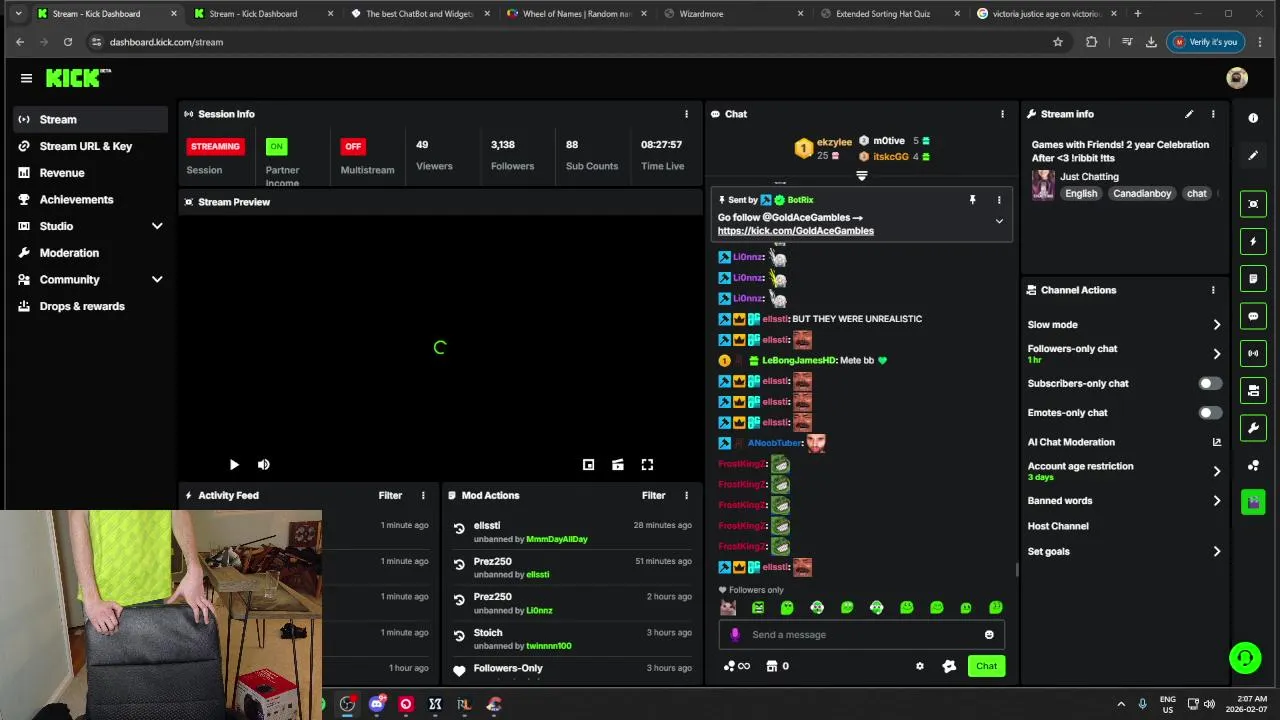Viewport: 1280px width, 720px height.
Task: Mute the stream preview volume
Action: (264, 465)
